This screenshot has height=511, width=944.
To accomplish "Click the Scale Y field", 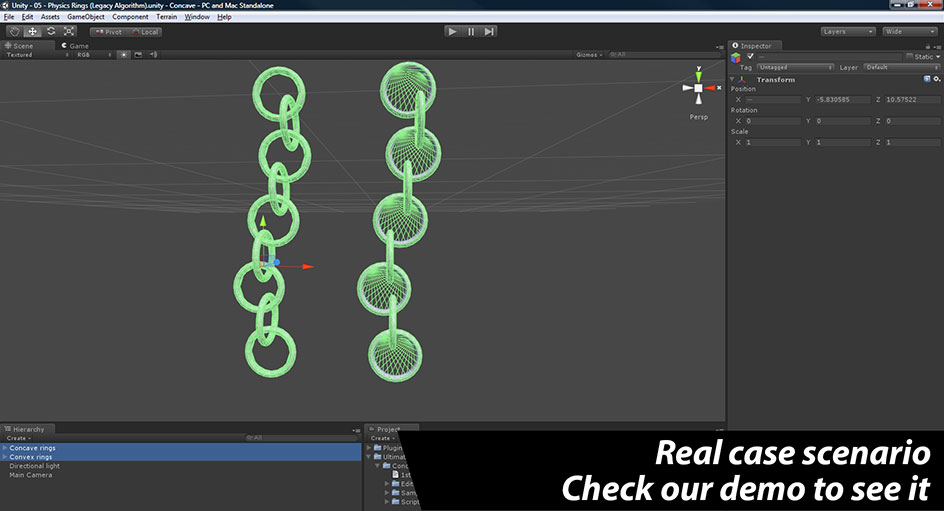I will [x=843, y=142].
